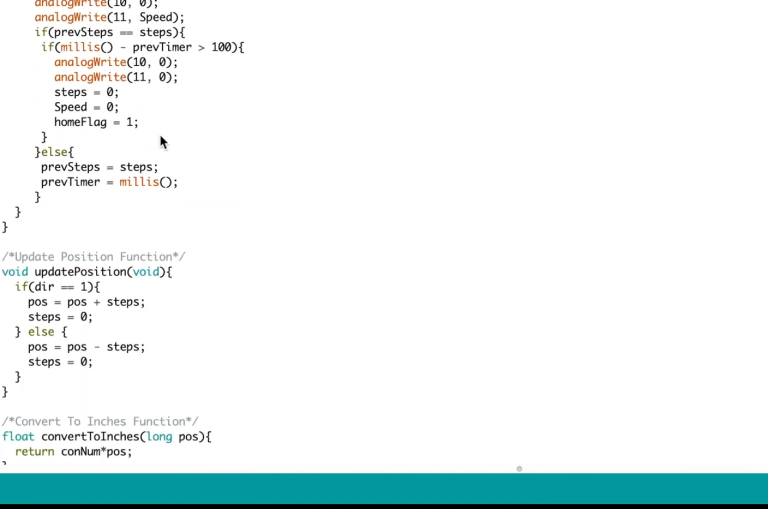Click the Speed = 0 statement
Image resolution: width=768 pixels, height=509 pixels.
click(86, 107)
